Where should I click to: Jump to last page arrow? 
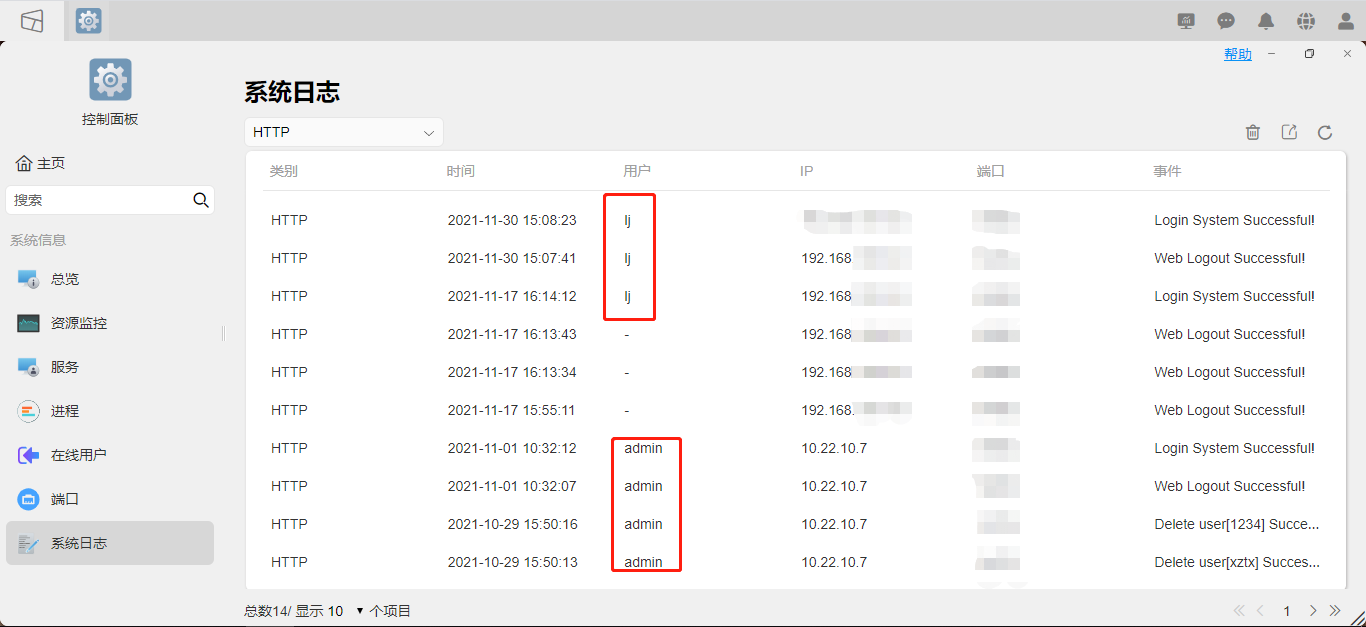click(1334, 610)
